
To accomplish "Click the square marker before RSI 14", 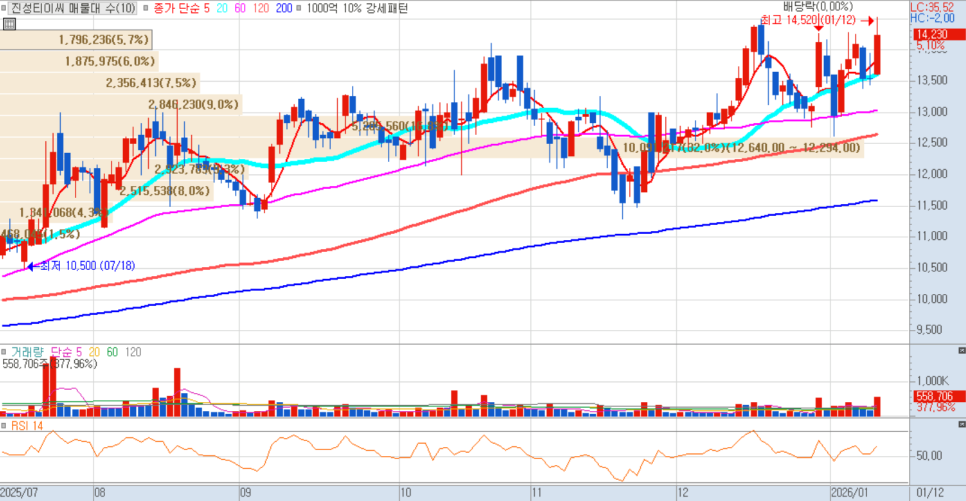I will 4,426.
